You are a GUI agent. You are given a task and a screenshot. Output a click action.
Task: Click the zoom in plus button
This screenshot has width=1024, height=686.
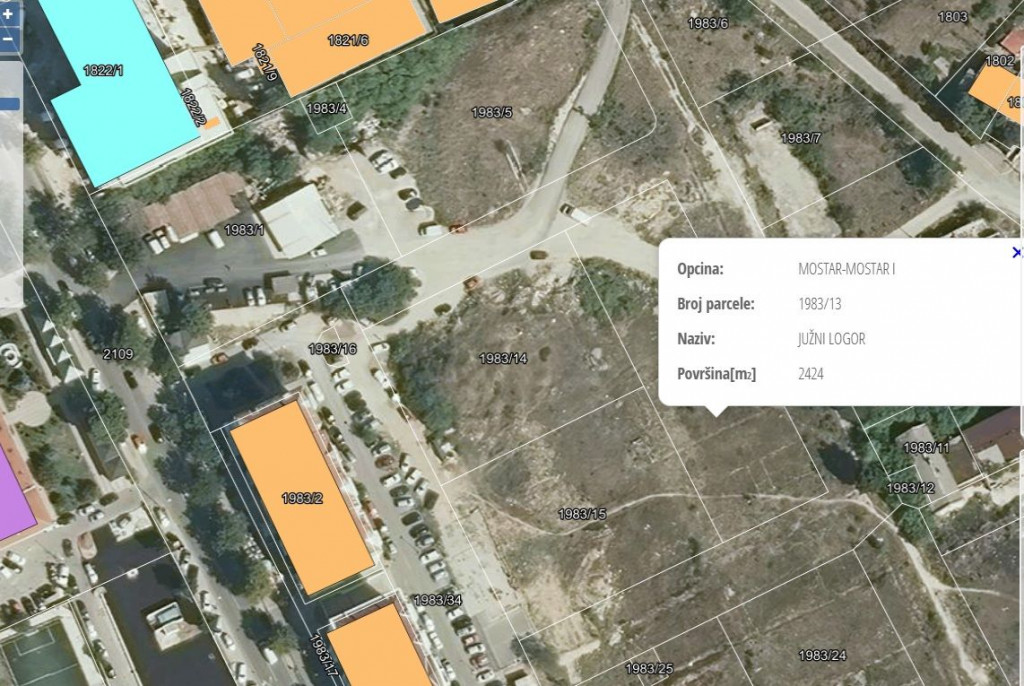click(x=8, y=15)
